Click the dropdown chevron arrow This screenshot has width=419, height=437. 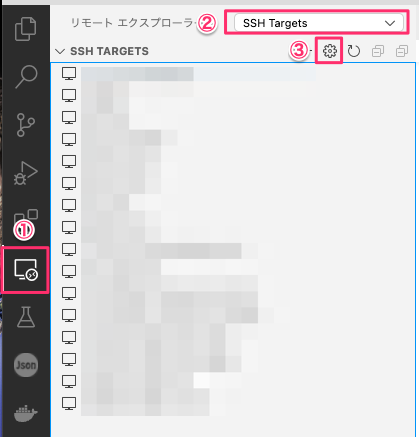pos(390,23)
